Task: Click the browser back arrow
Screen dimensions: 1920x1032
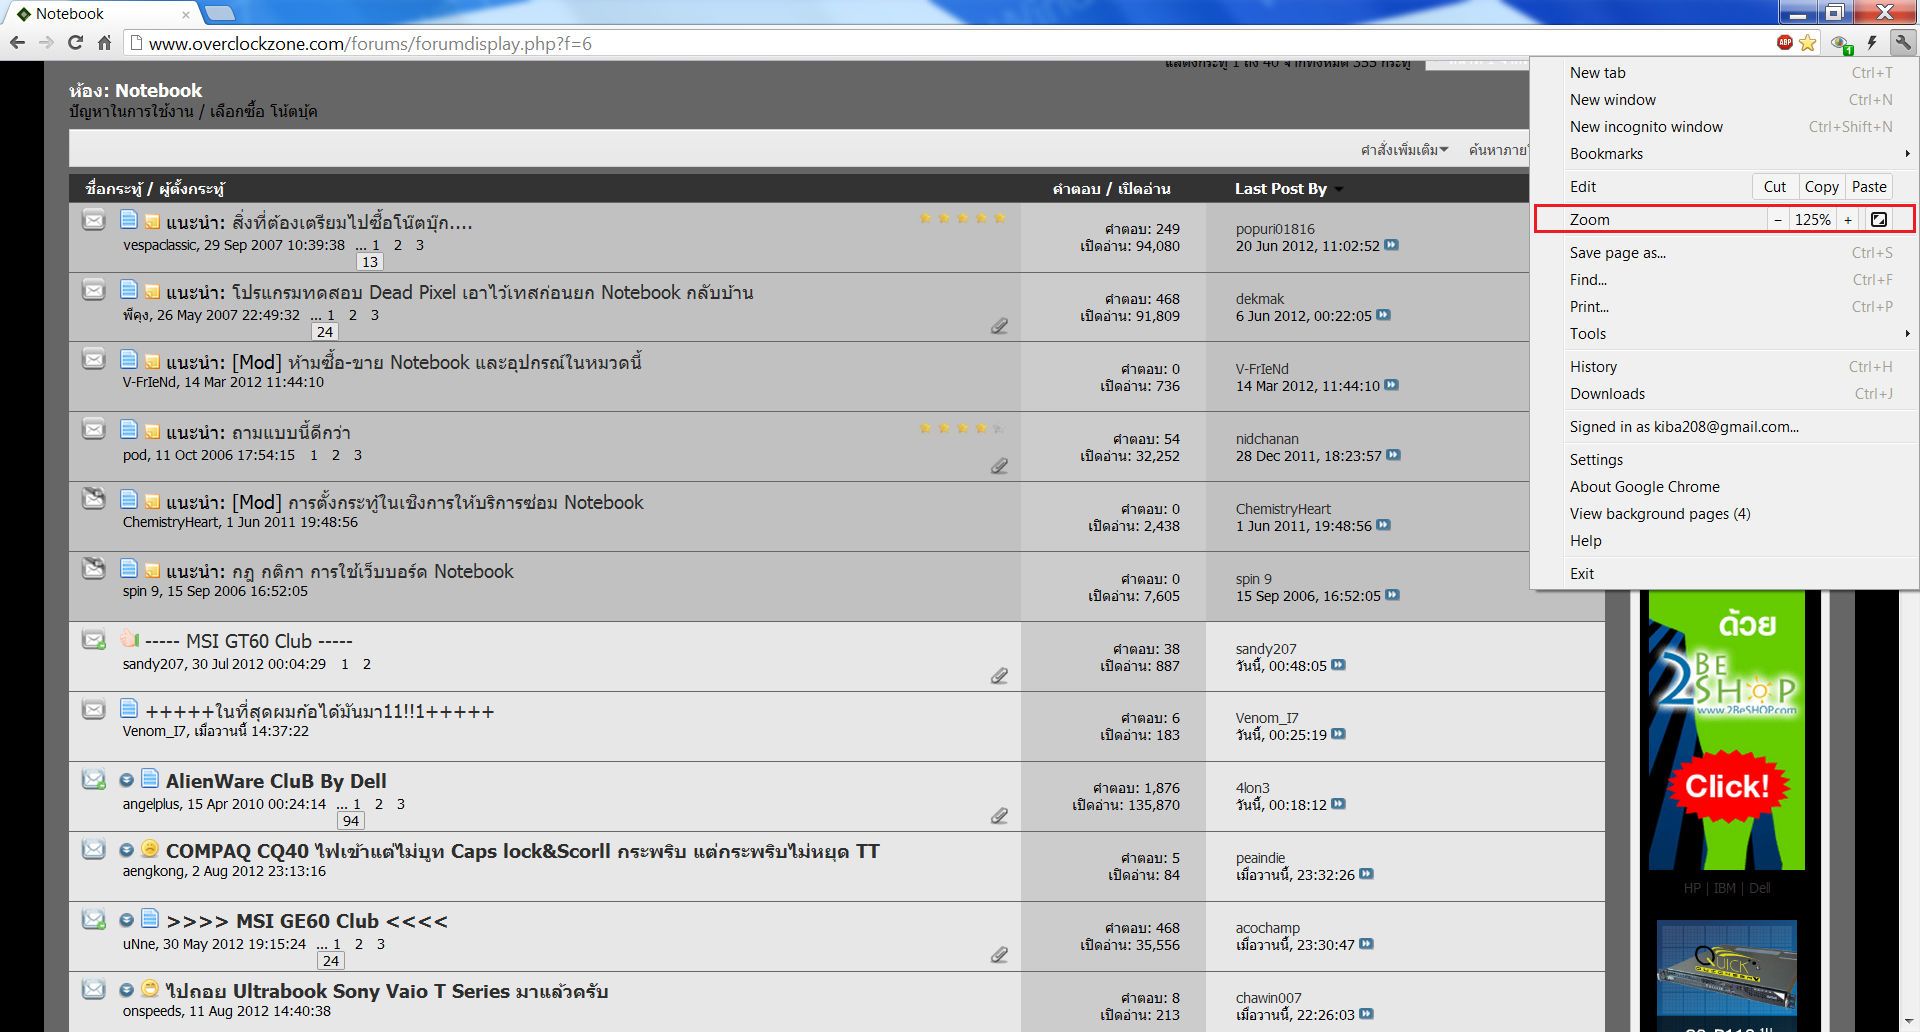Action: (x=17, y=43)
